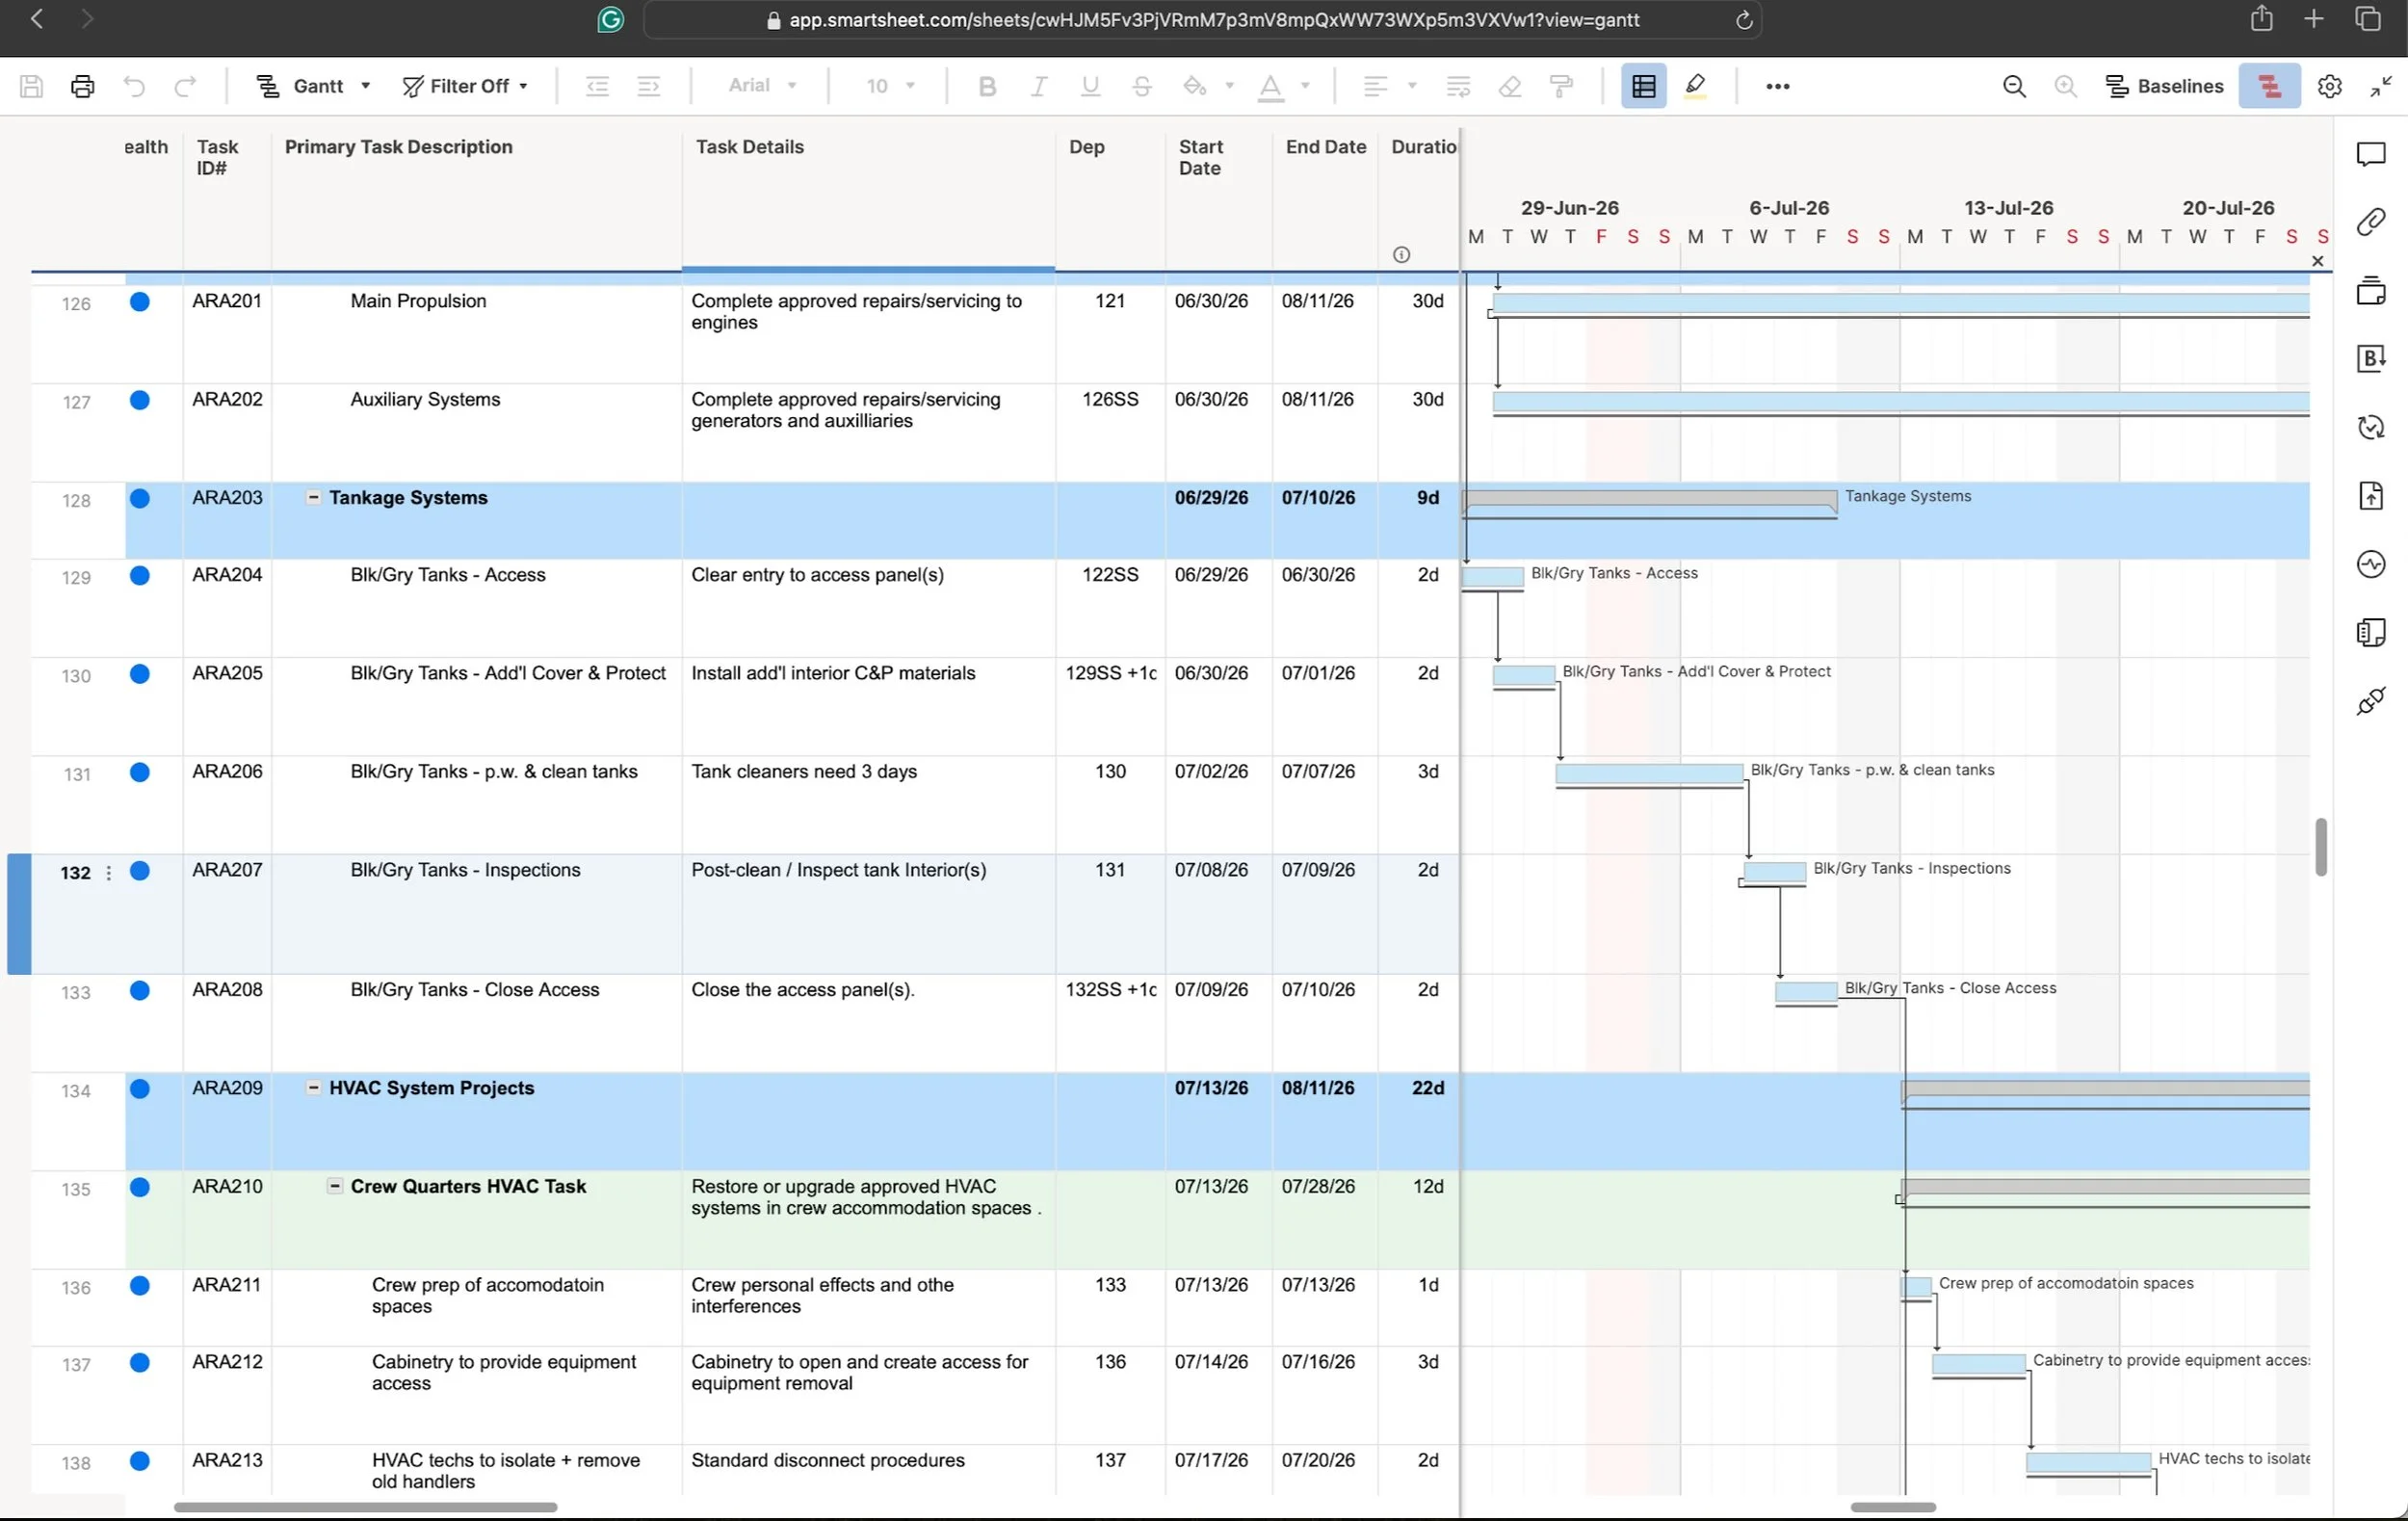
Task: Click the zoom in magnifier
Action: point(2065,86)
